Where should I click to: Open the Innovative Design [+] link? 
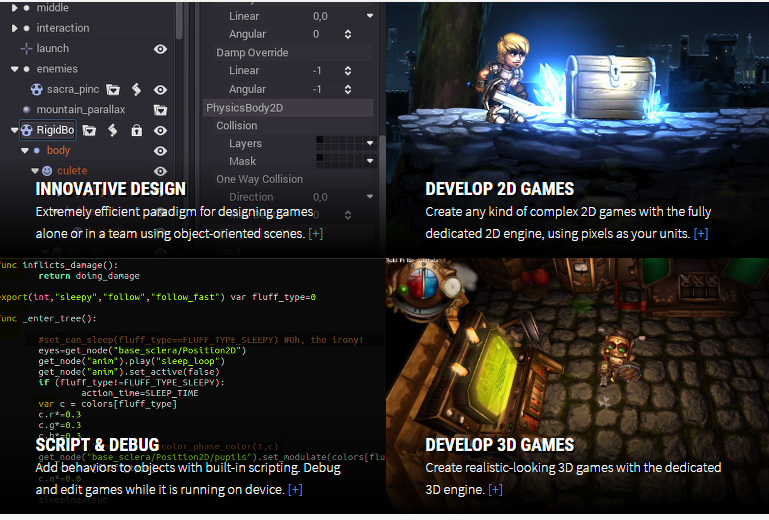pyautogui.click(x=315, y=234)
